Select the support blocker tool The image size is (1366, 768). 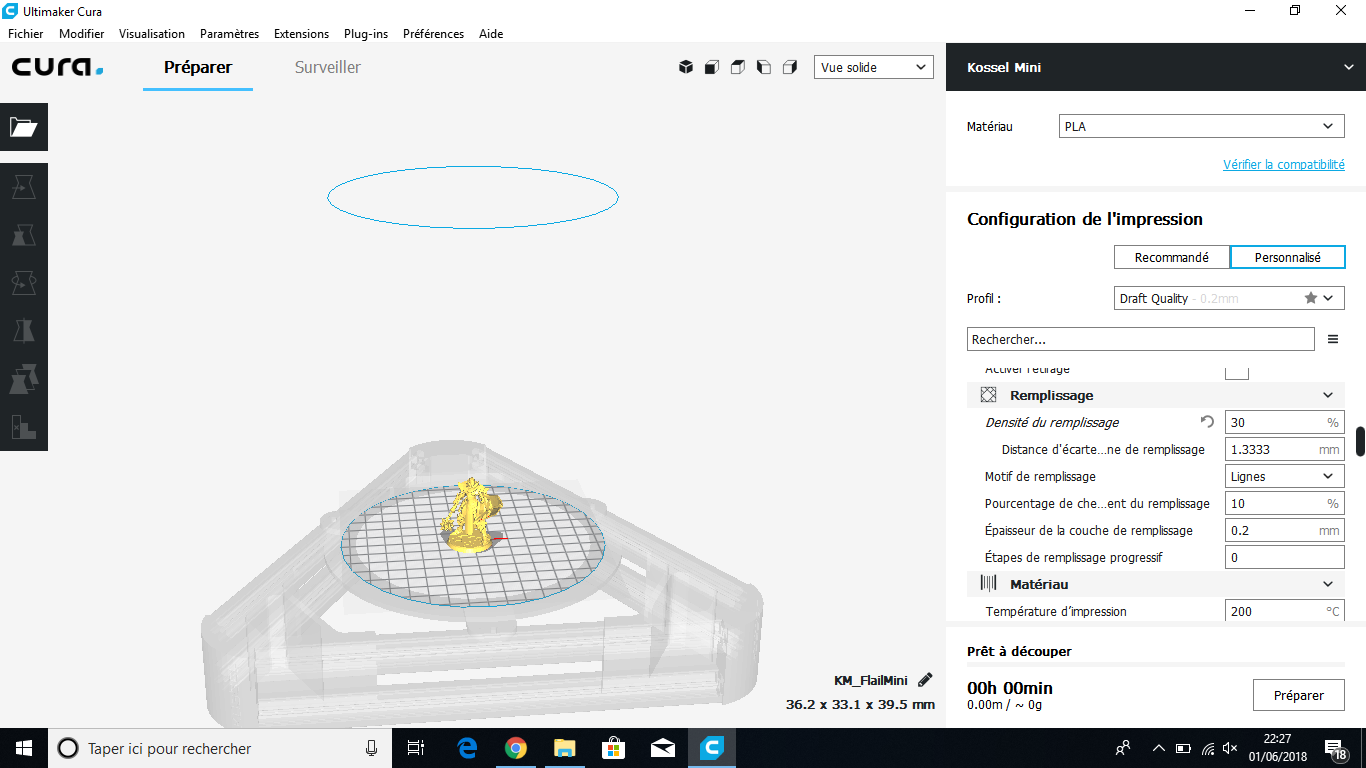point(24,427)
